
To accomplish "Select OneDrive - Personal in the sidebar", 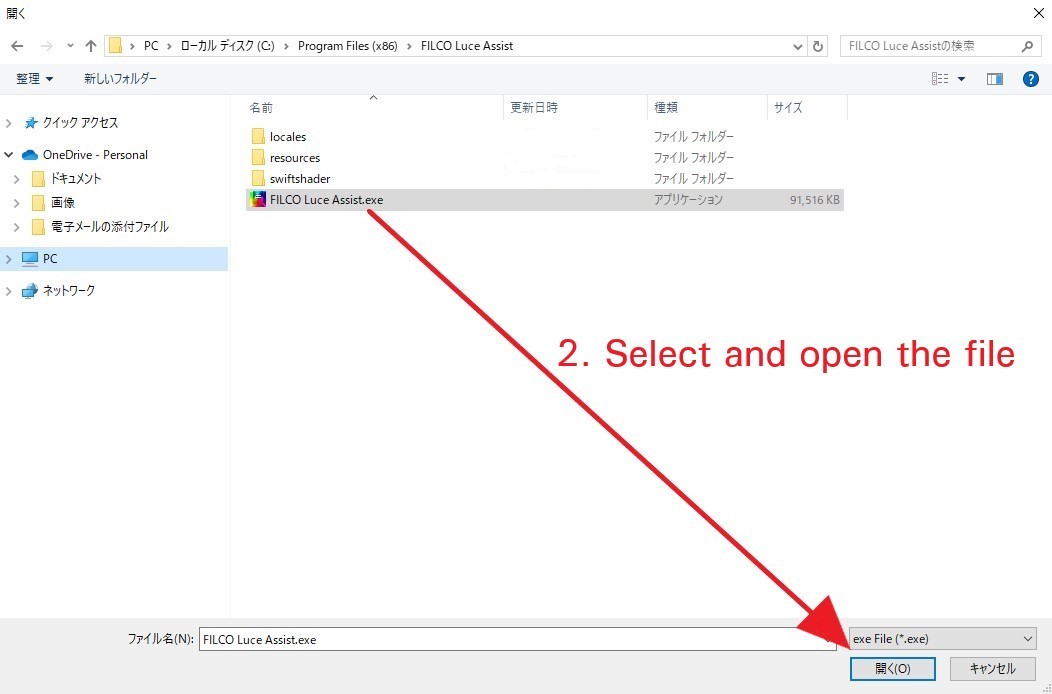I will click(95, 155).
